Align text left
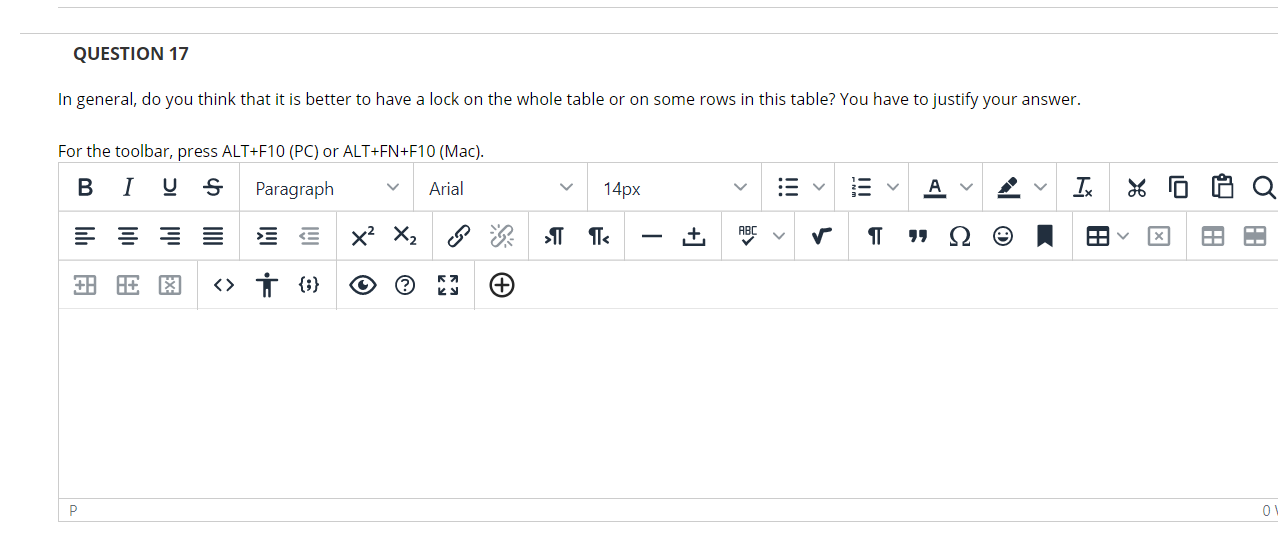Image resolution: width=1278 pixels, height=555 pixels. click(85, 237)
